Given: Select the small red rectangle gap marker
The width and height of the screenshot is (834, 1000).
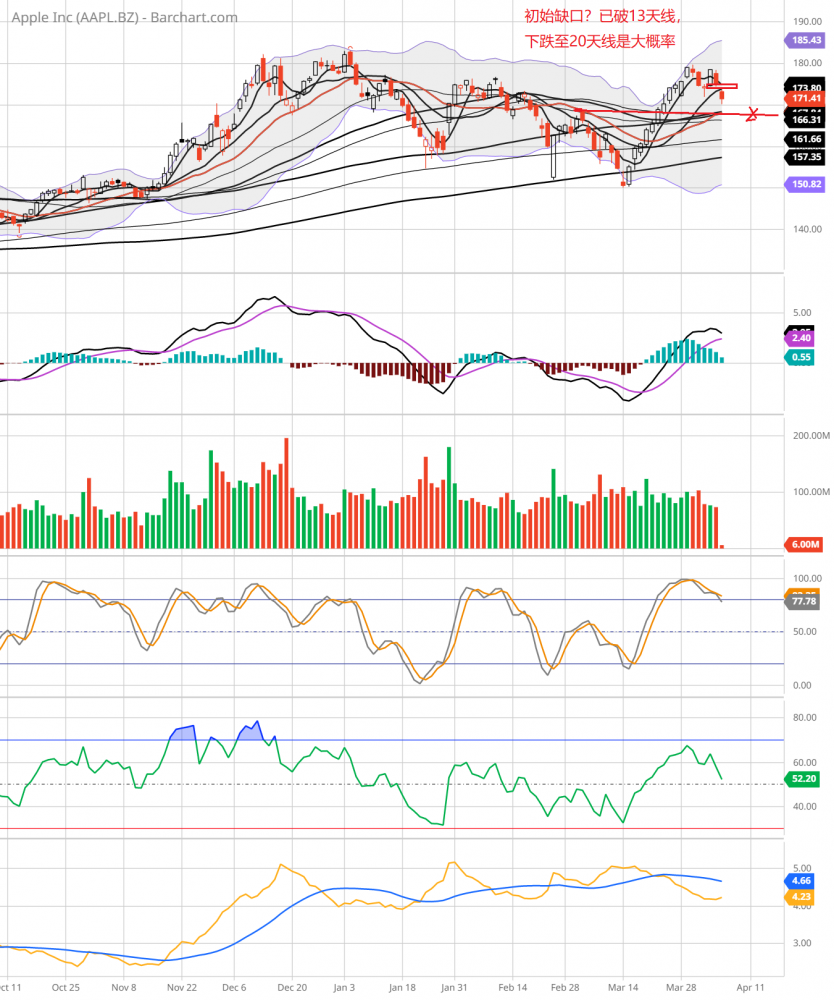Looking at the screenshot, I should (727, 86).
